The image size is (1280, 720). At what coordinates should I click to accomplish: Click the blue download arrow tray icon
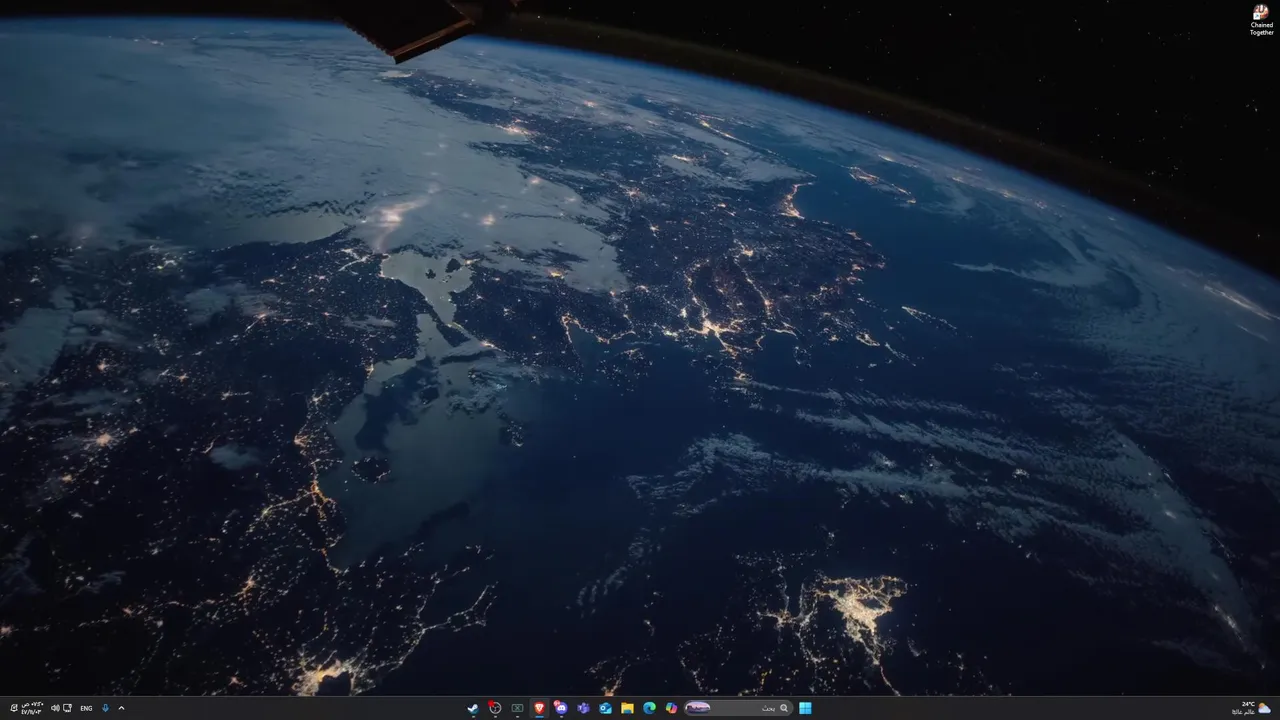[105, 708]
